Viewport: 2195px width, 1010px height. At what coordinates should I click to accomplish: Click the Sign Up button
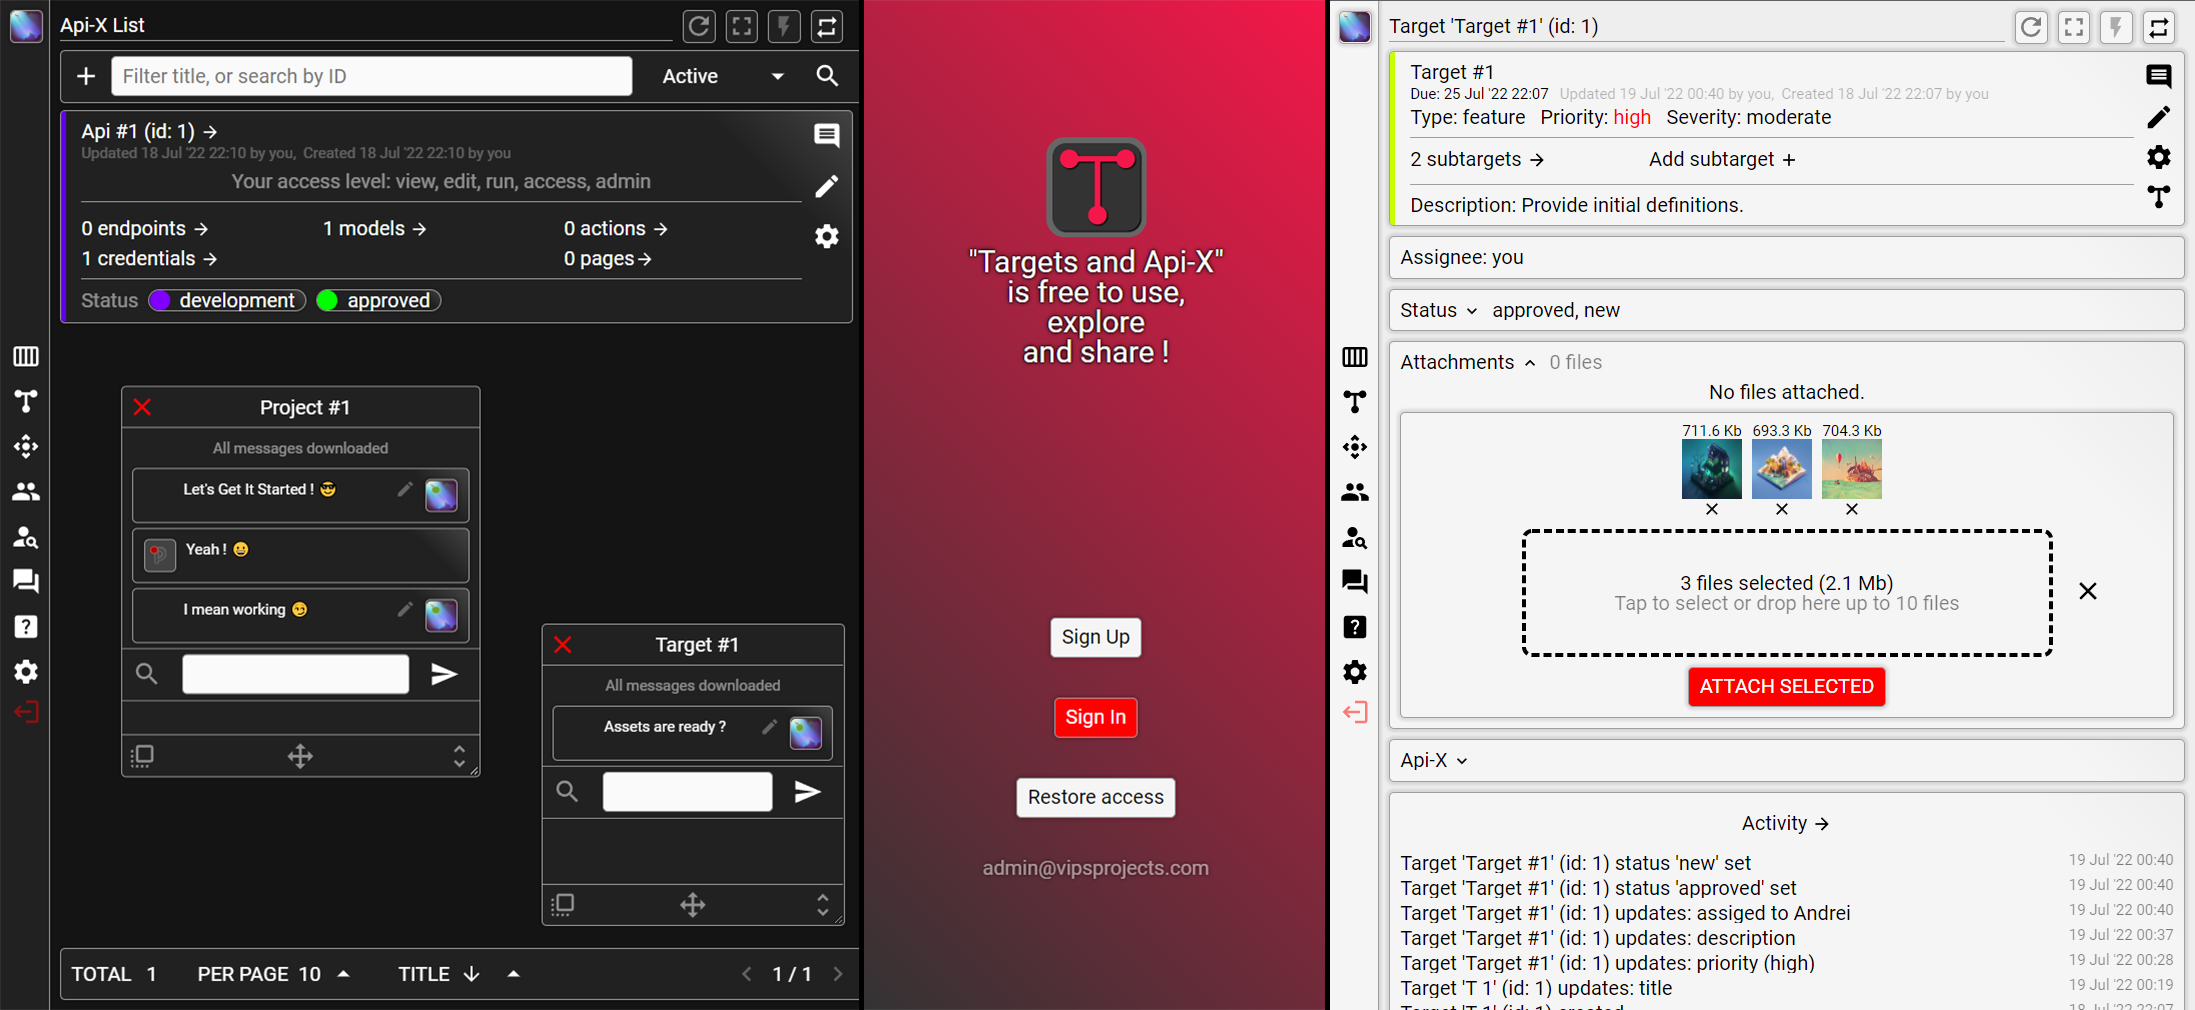pyautogui.click(x=1095, y=637)
